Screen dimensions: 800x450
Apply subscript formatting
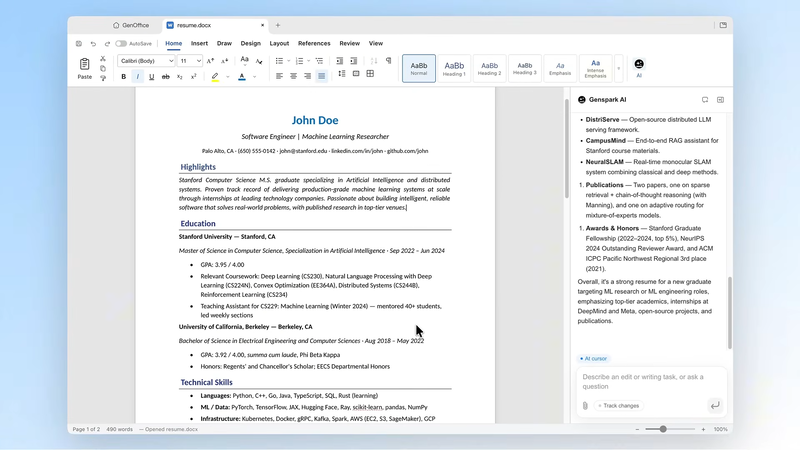tap(180, 77)
